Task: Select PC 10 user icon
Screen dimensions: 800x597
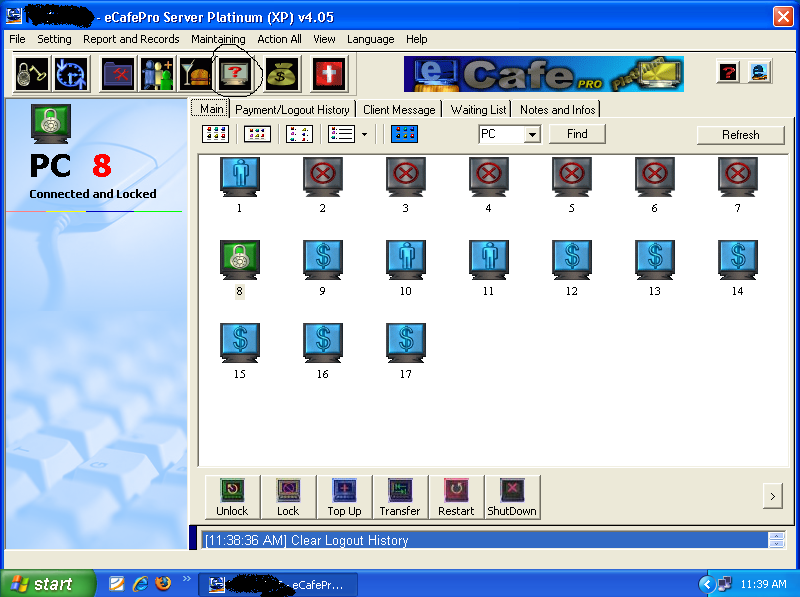Action: pos(406,260)
